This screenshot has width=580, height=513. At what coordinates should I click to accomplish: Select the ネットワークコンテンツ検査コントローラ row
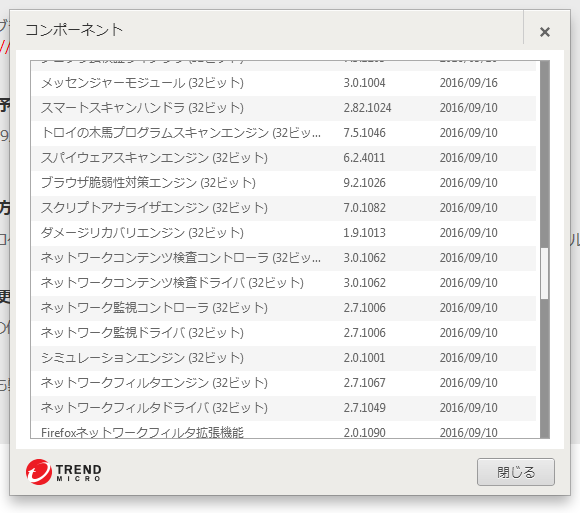(284, 258)
